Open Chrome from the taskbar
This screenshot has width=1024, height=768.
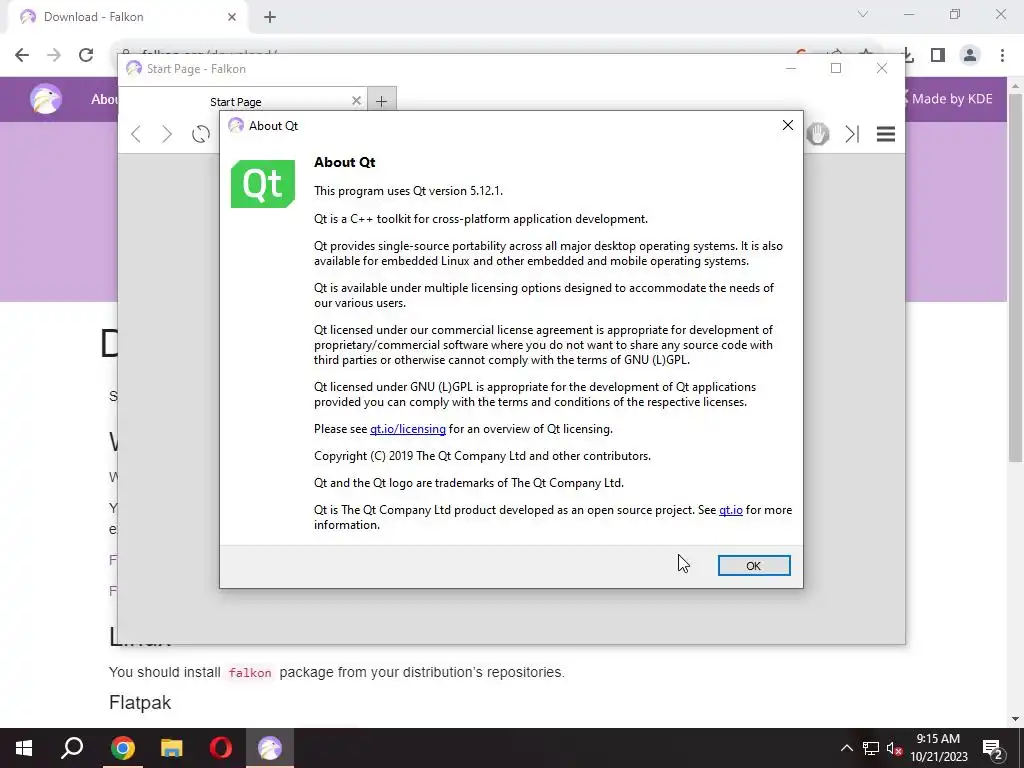(122, 748)
